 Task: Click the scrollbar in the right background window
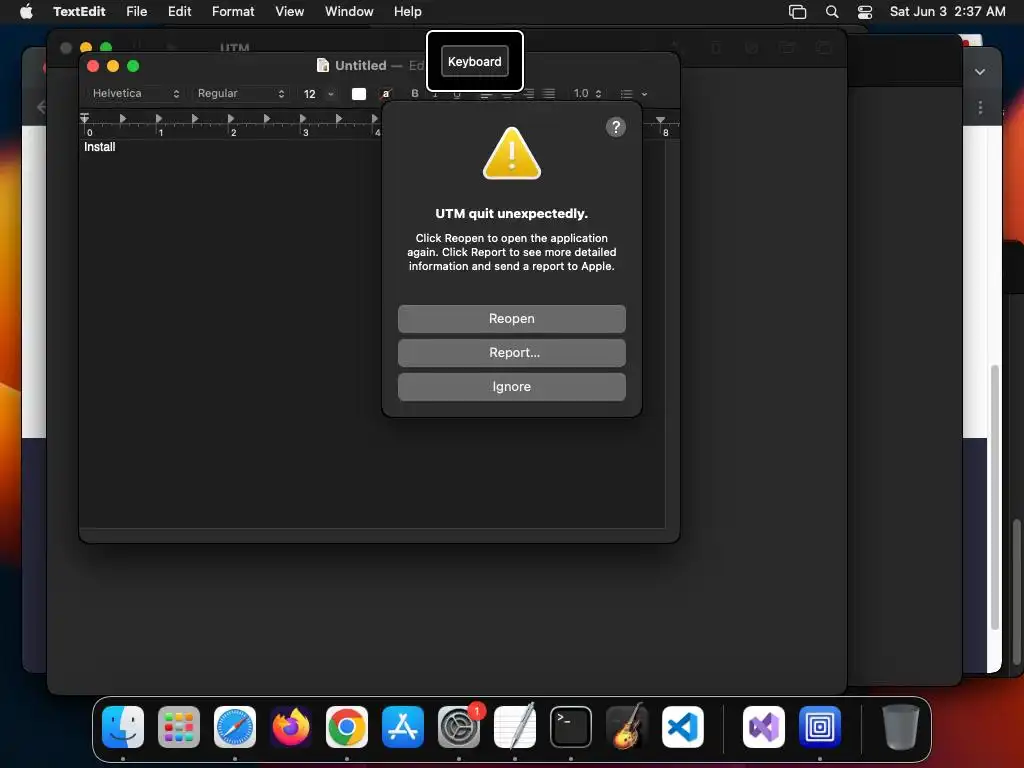coord(995,496)
